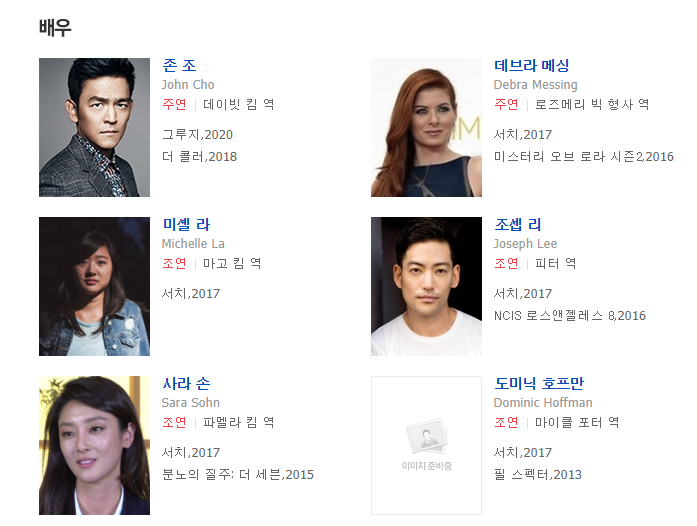Click the 도미닉 호프만 actor name link
Image resolution: width=697 pixels, height=526 pixels.
point(539,383)
